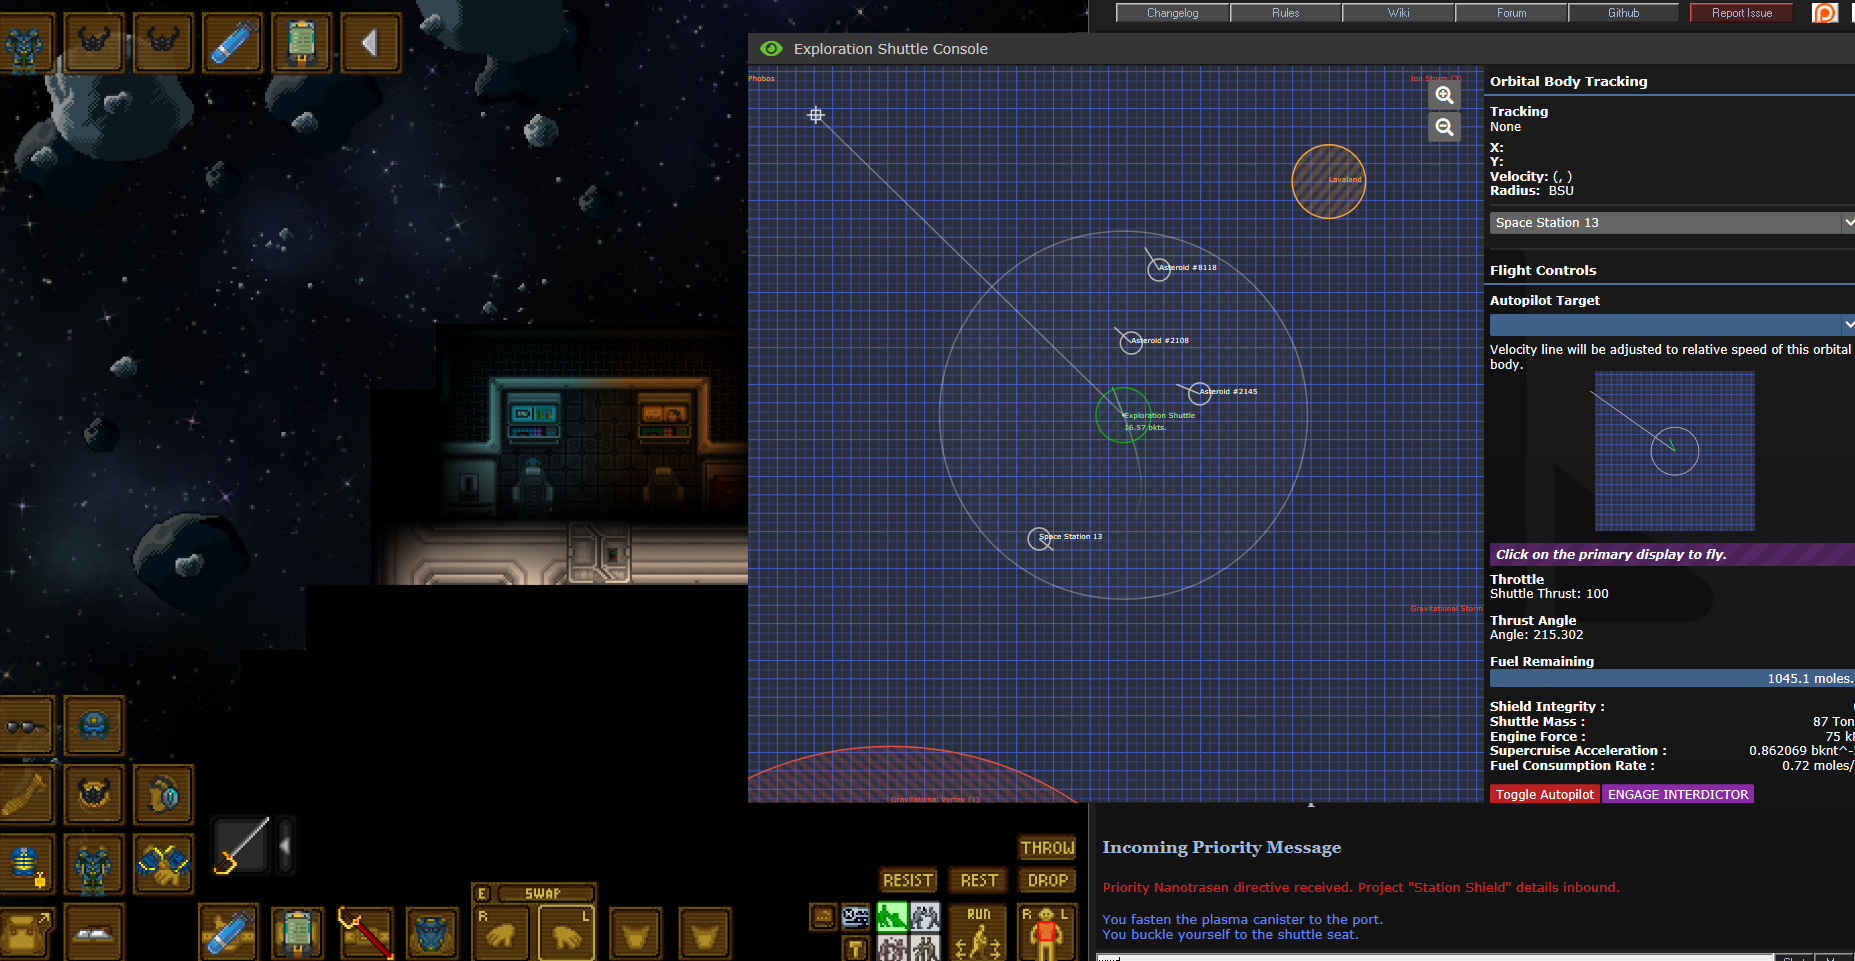Click the Report Issue button
Image resolution: width=1855 pixels, height=961 pixels.
1741,13
